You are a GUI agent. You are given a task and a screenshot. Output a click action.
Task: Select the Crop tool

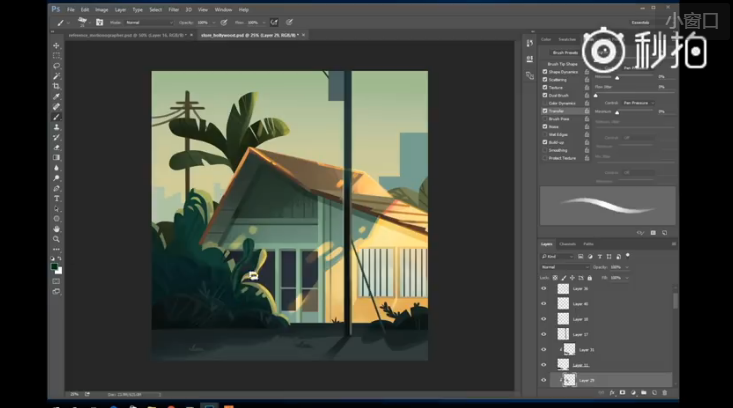point(56,86)
